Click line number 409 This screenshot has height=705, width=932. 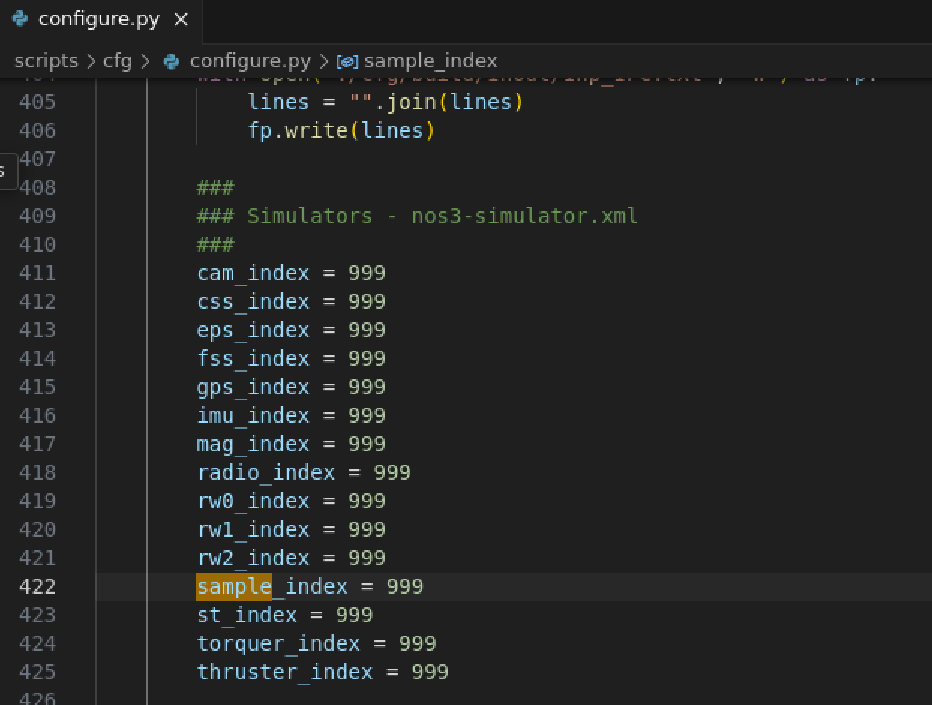(x=37, y=216)
